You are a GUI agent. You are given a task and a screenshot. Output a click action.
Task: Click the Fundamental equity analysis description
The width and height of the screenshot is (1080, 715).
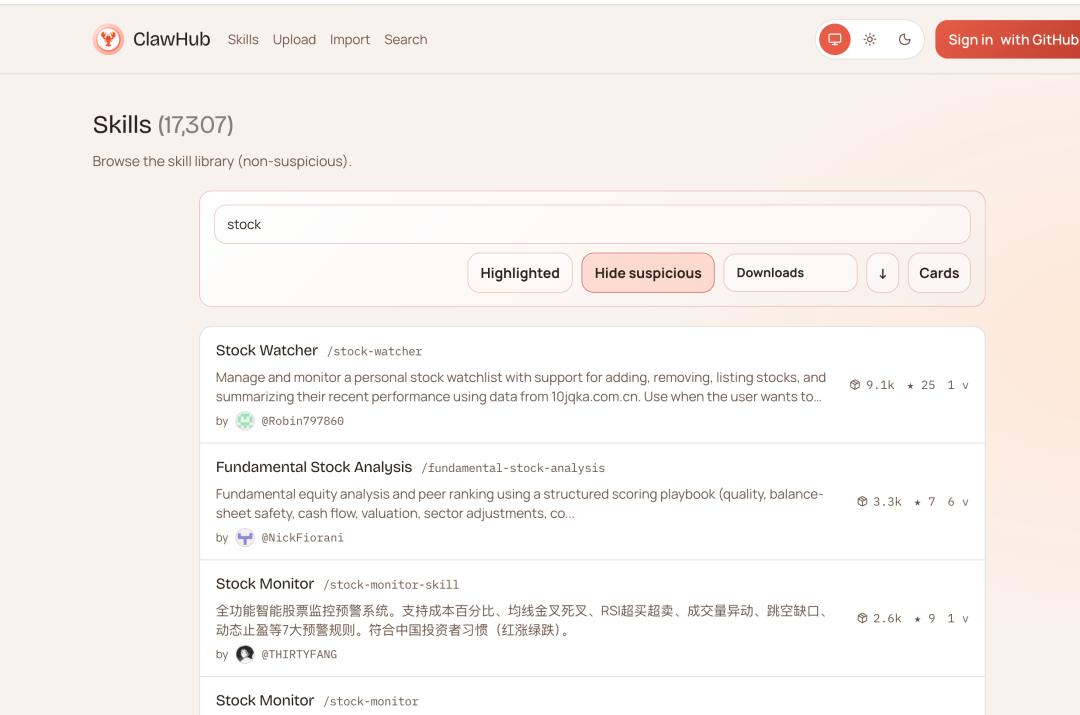[x=519, y=504]
